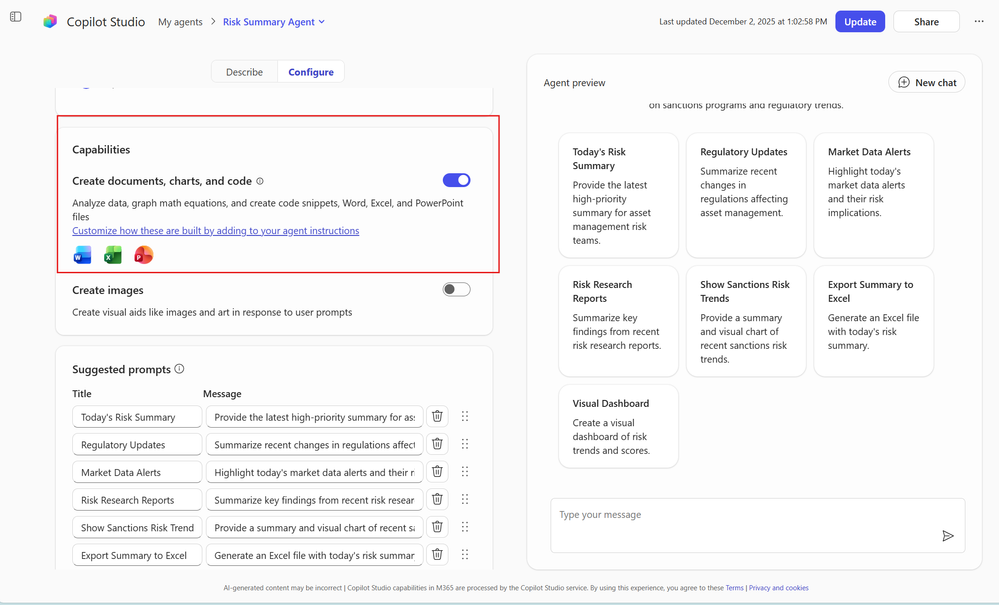Stay on the Configure tab

click(311, 71)
